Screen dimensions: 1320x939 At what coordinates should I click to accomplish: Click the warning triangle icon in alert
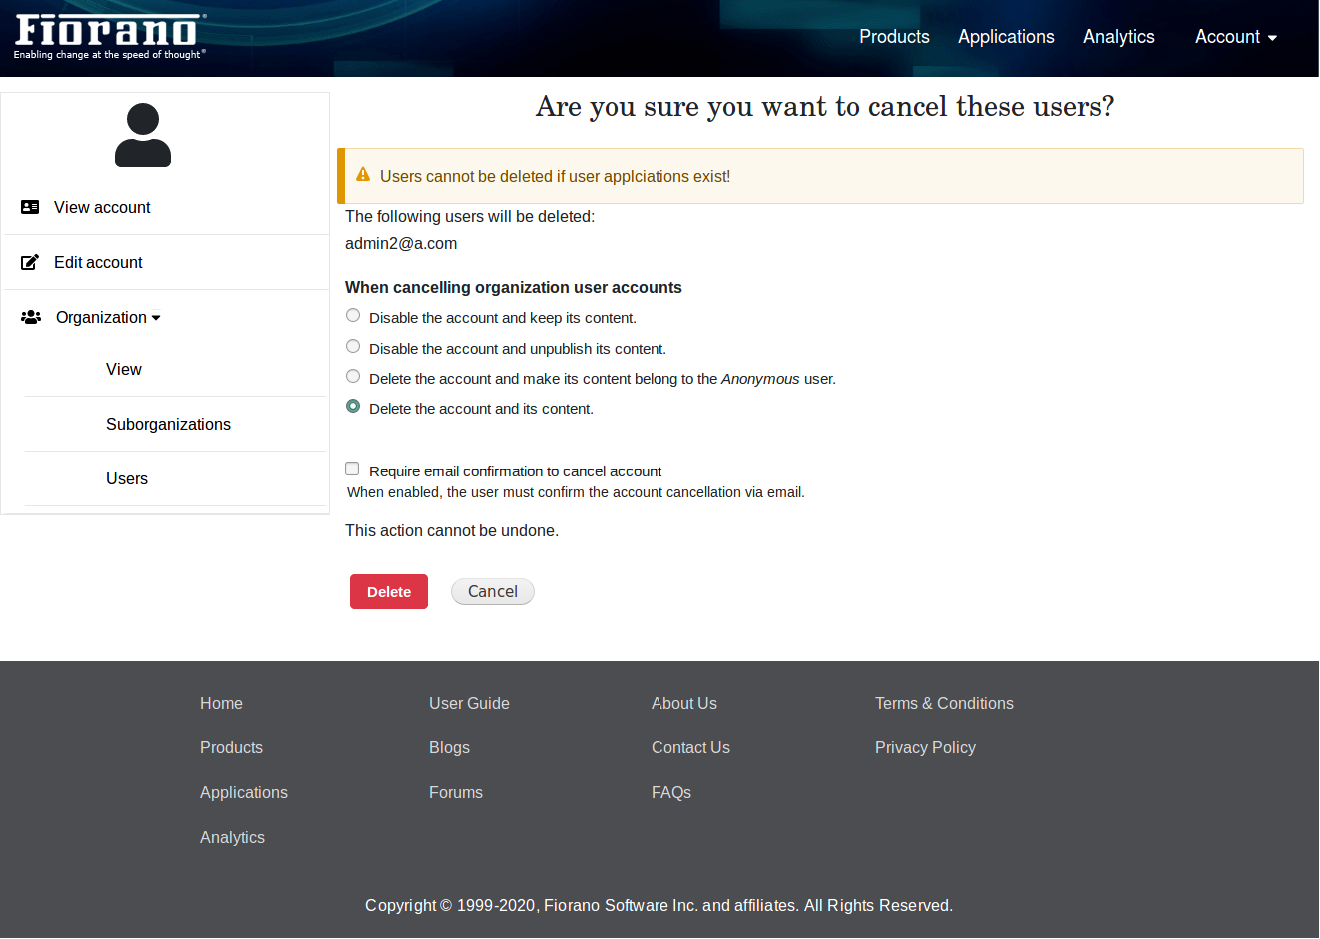tap(363, 175)
